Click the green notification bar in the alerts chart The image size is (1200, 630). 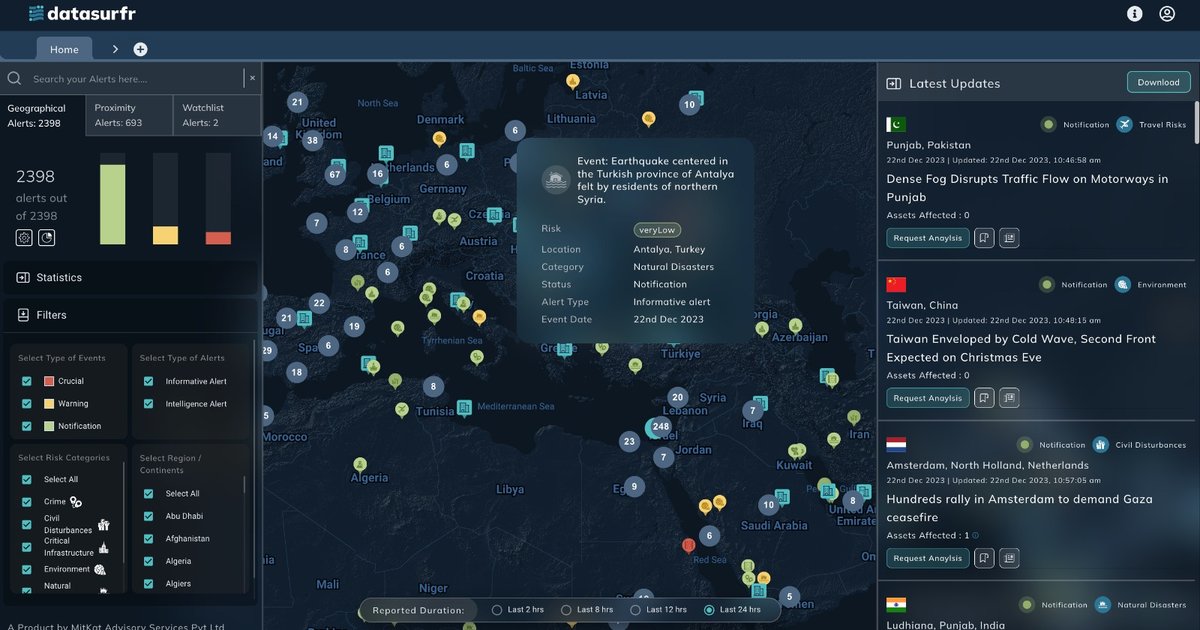(113, 204)
